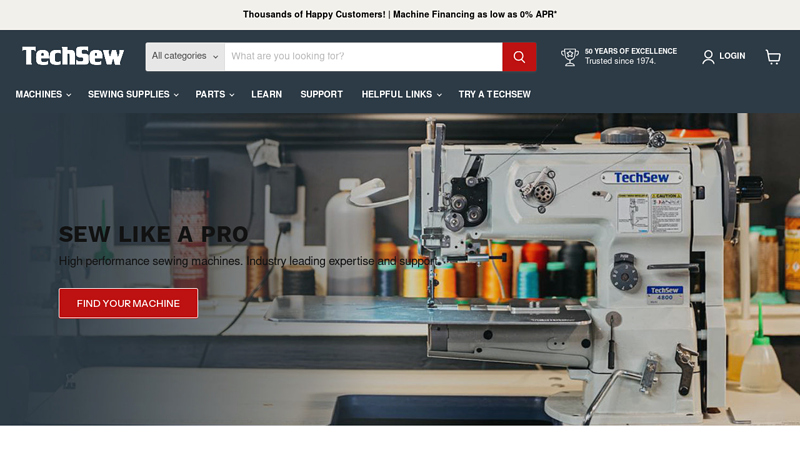The height and width of the screenshot is (450, 800).
Task: Open the Support menu item
Action: click(321, 94)
